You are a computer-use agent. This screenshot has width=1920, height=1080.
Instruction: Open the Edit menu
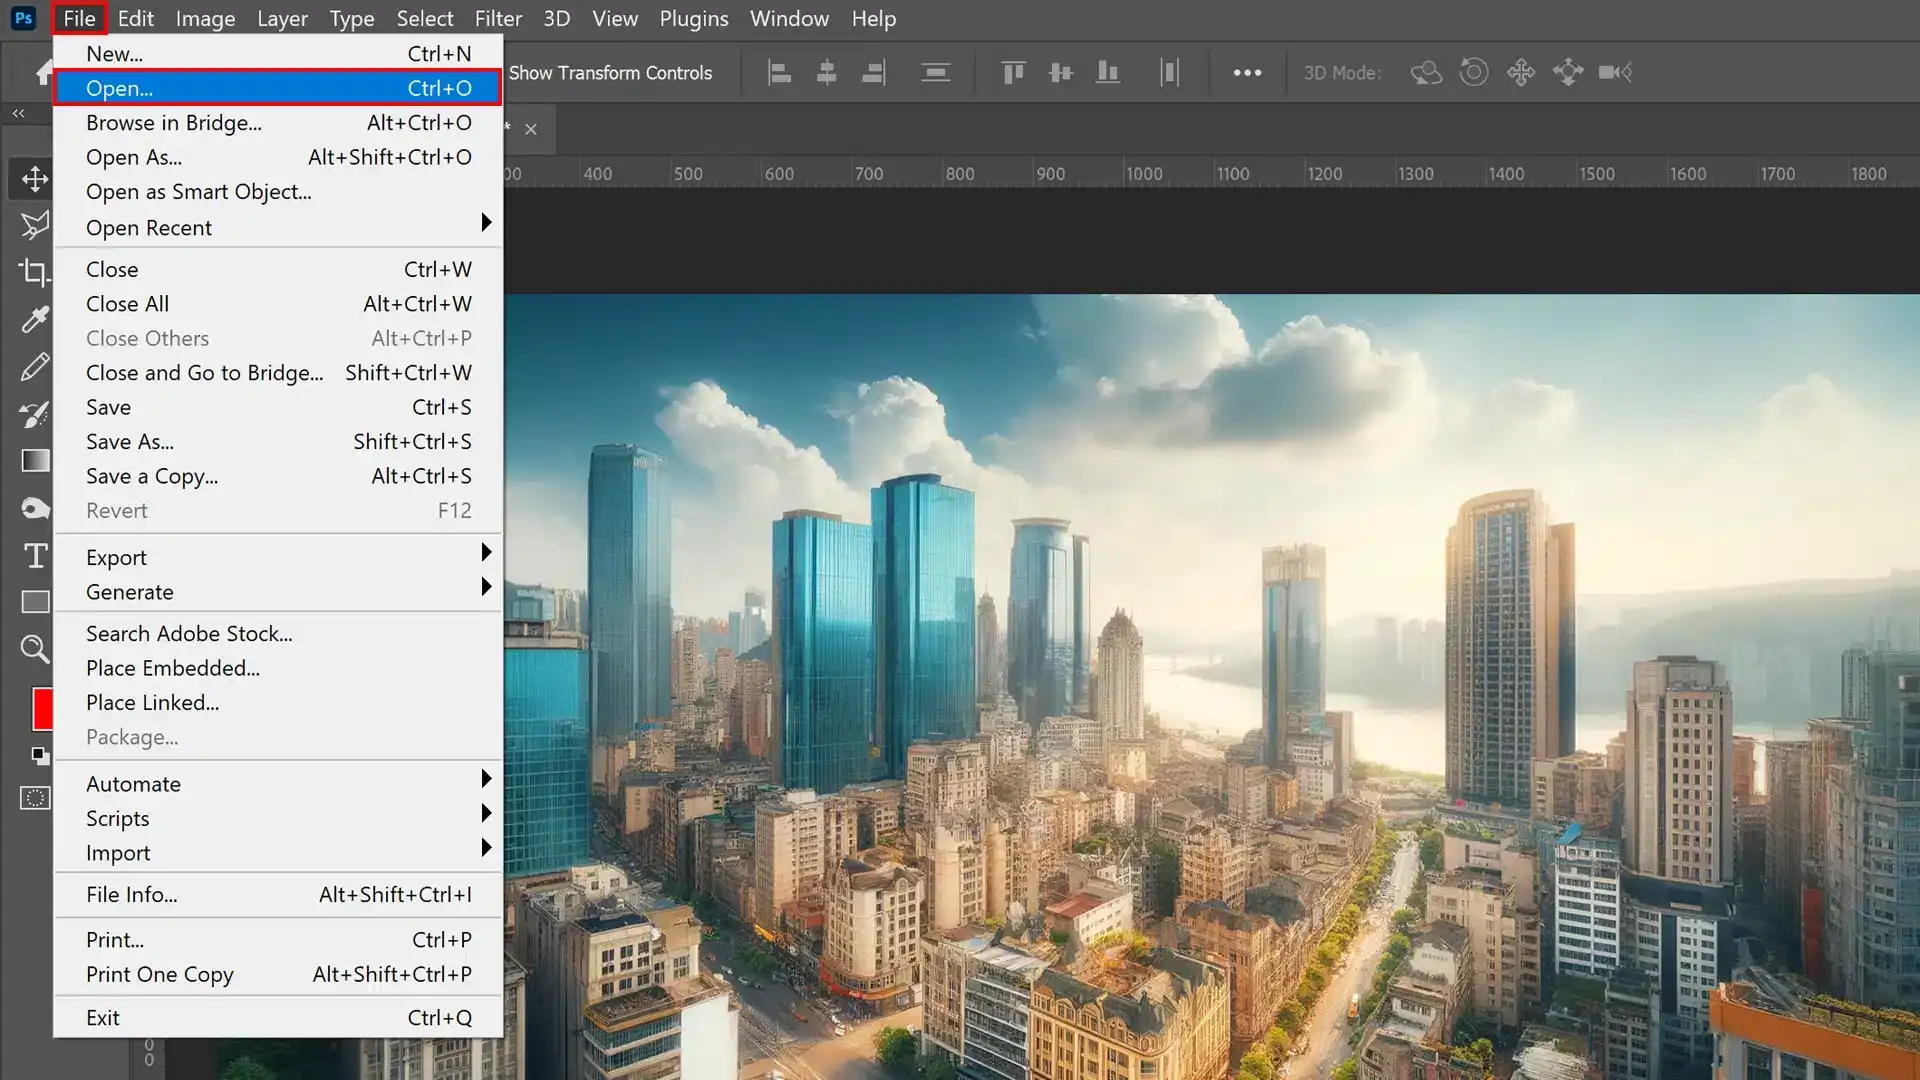coord(135,18)
